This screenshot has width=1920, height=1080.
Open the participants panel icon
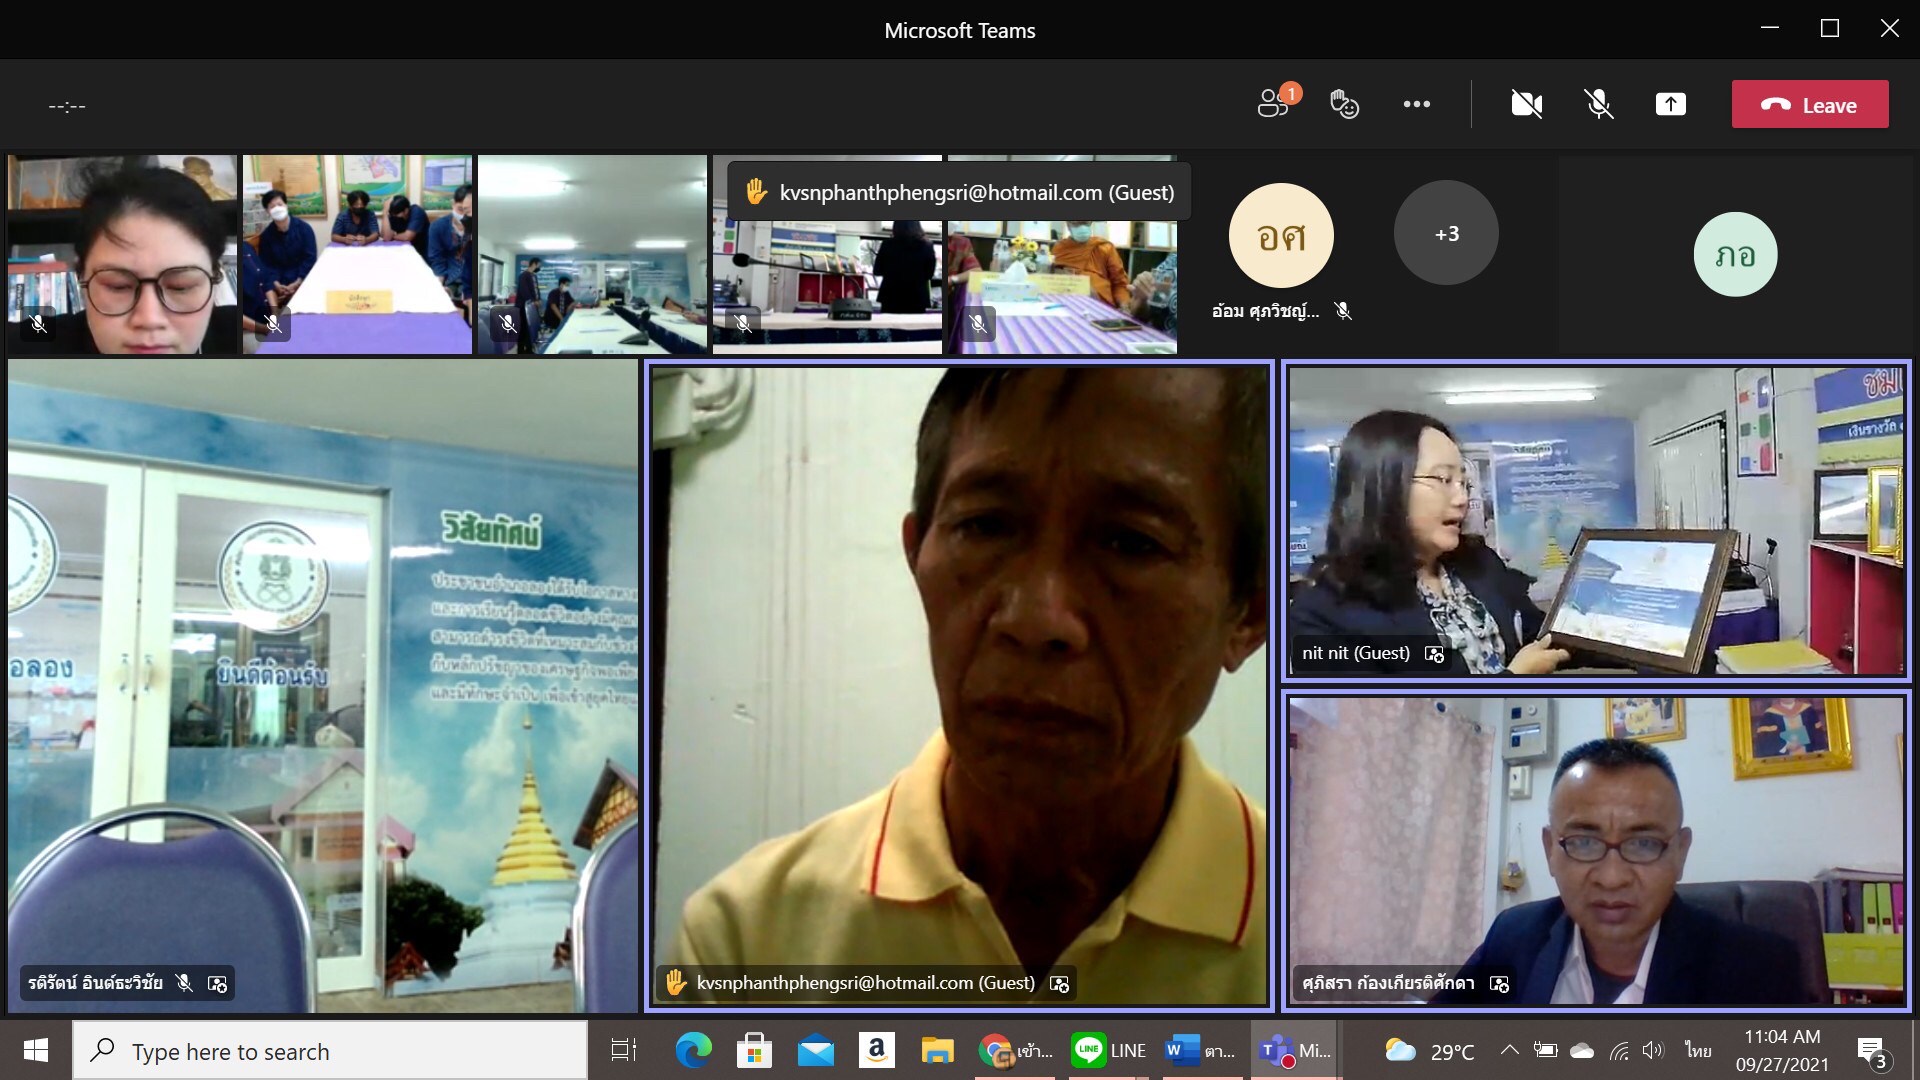pyautogui.click(x=1272, y=104)
